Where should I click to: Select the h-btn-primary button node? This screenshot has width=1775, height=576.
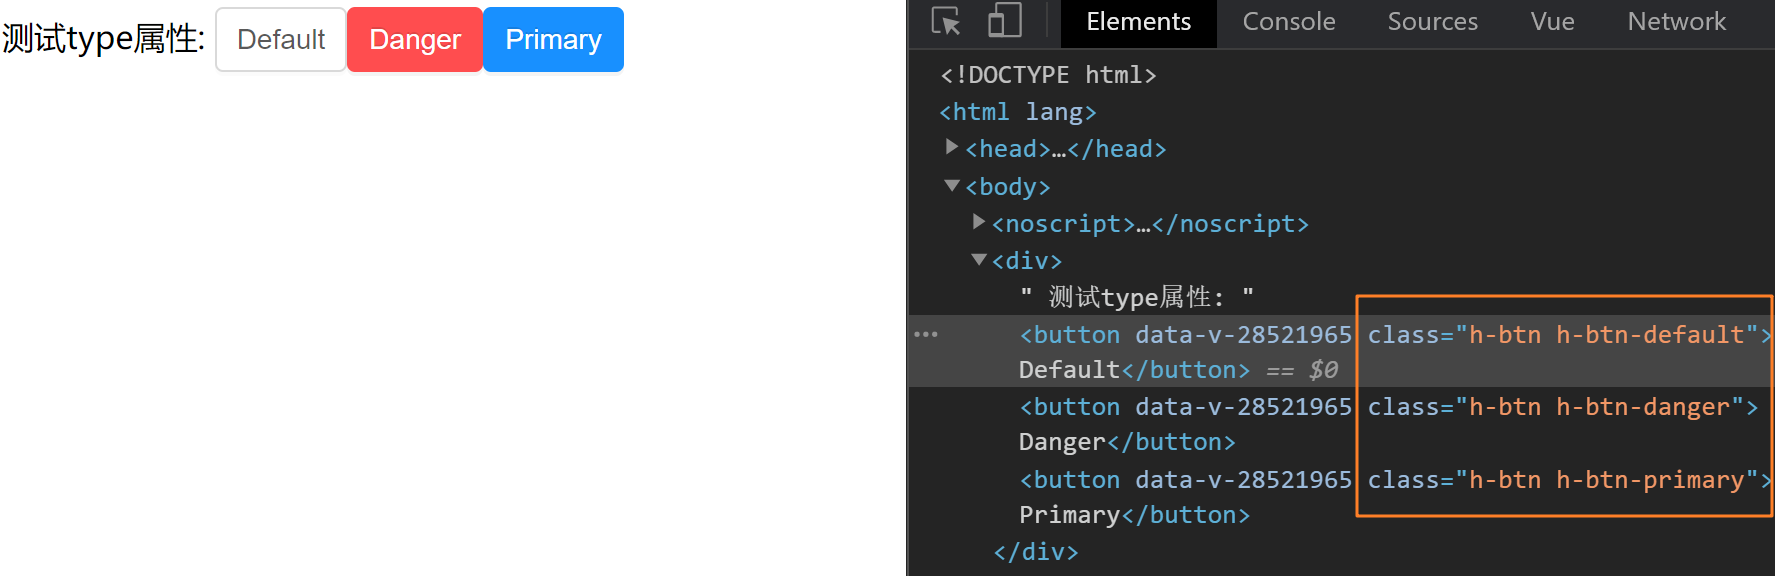1185,480
